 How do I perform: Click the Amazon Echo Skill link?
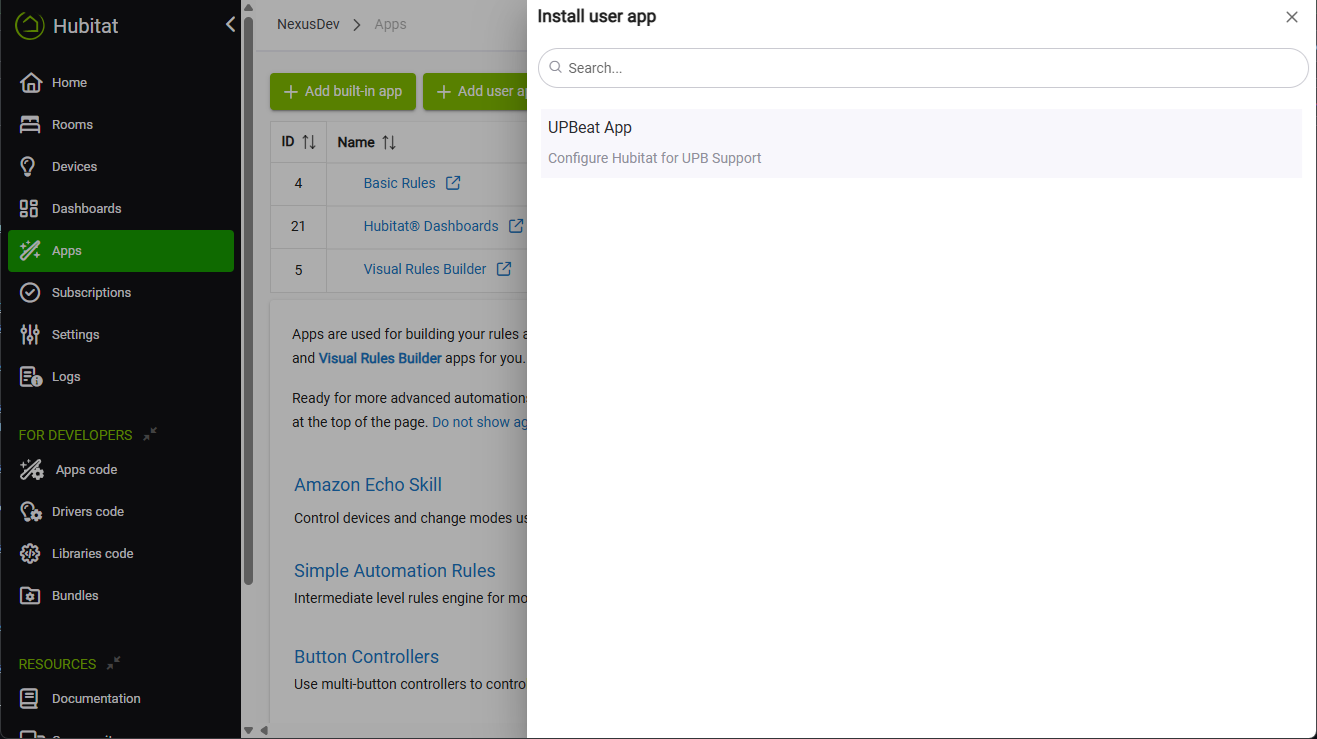point(367,485)
